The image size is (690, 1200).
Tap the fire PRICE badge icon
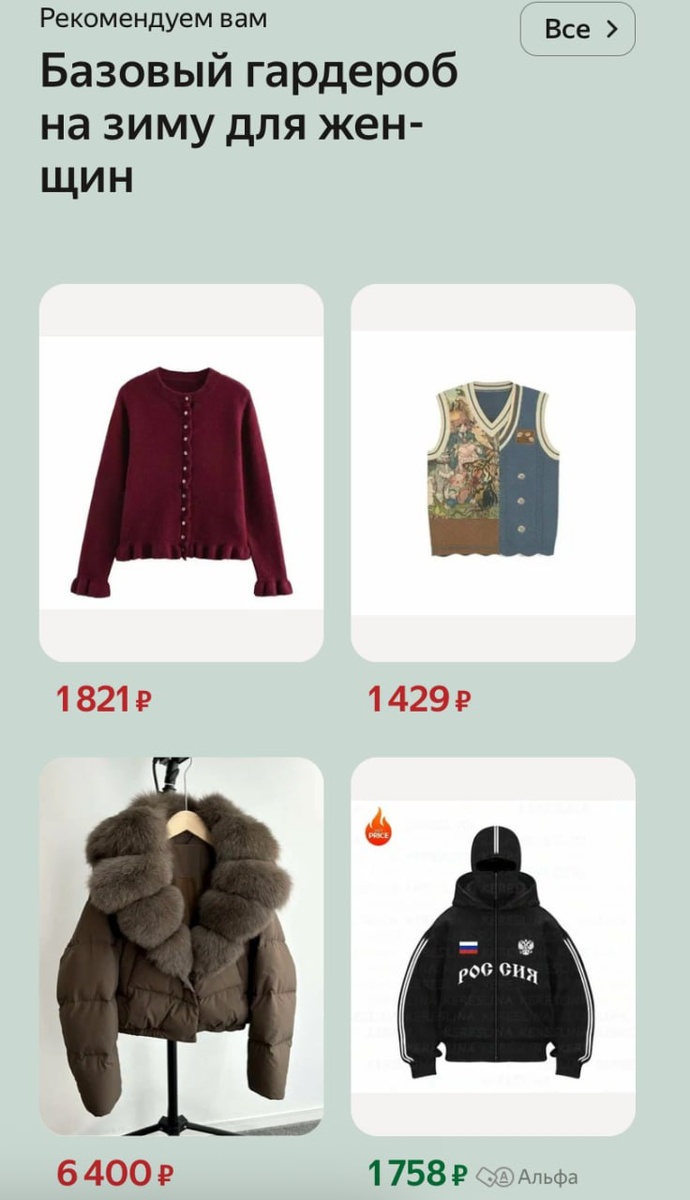378,826
